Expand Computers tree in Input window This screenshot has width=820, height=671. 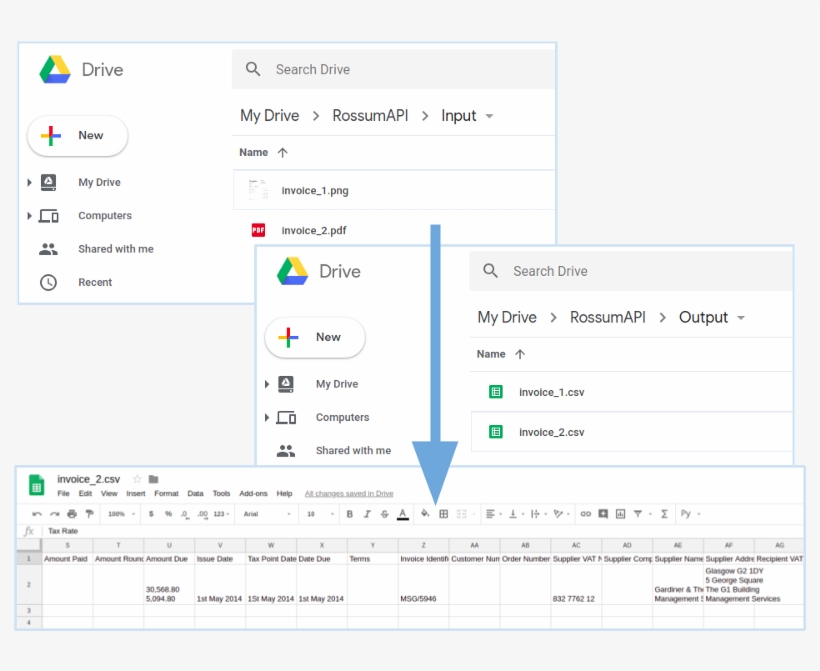(x=29, y=215)
